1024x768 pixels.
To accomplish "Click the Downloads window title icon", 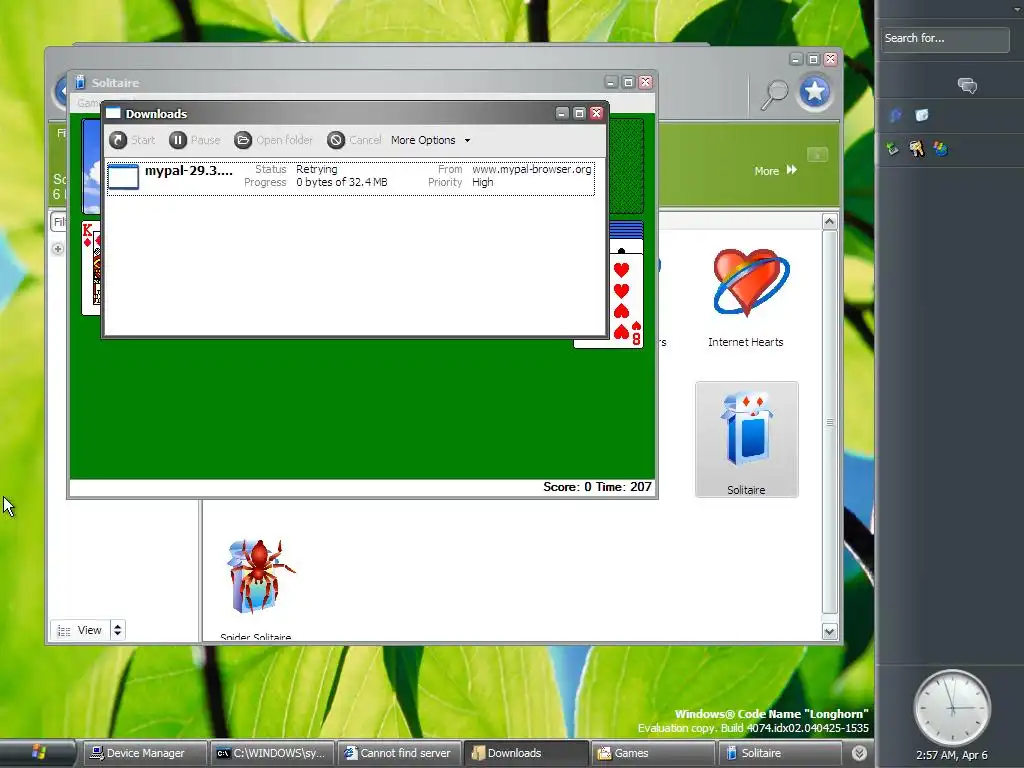I will 114,113.
